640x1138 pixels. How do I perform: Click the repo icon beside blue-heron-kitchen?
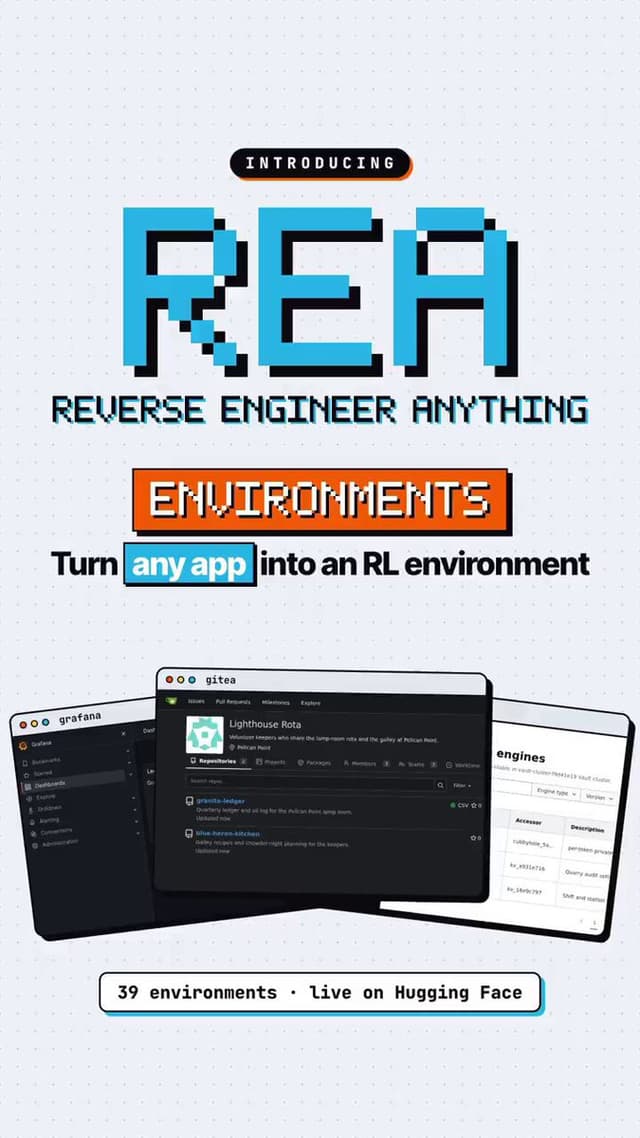click(189, 834)
